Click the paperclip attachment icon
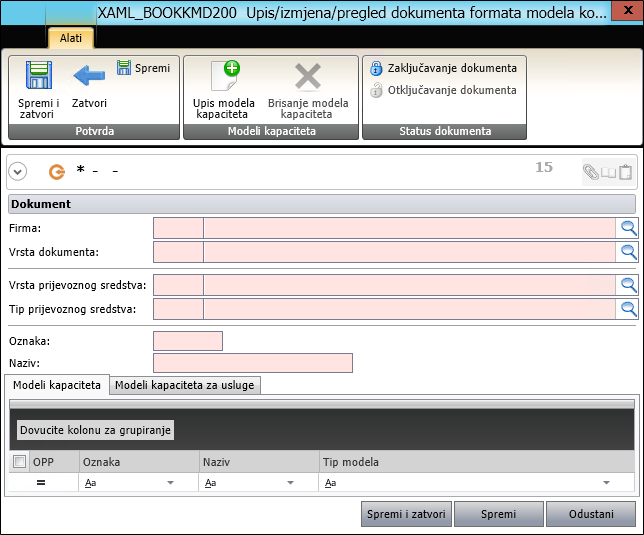This screenshot has width=644, height=535. click(x=591, y=172)
